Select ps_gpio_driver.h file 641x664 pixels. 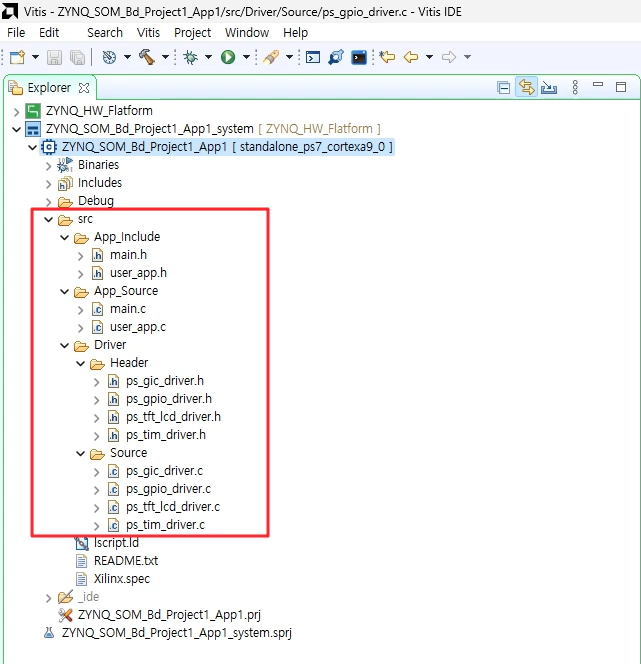point(169,399)
